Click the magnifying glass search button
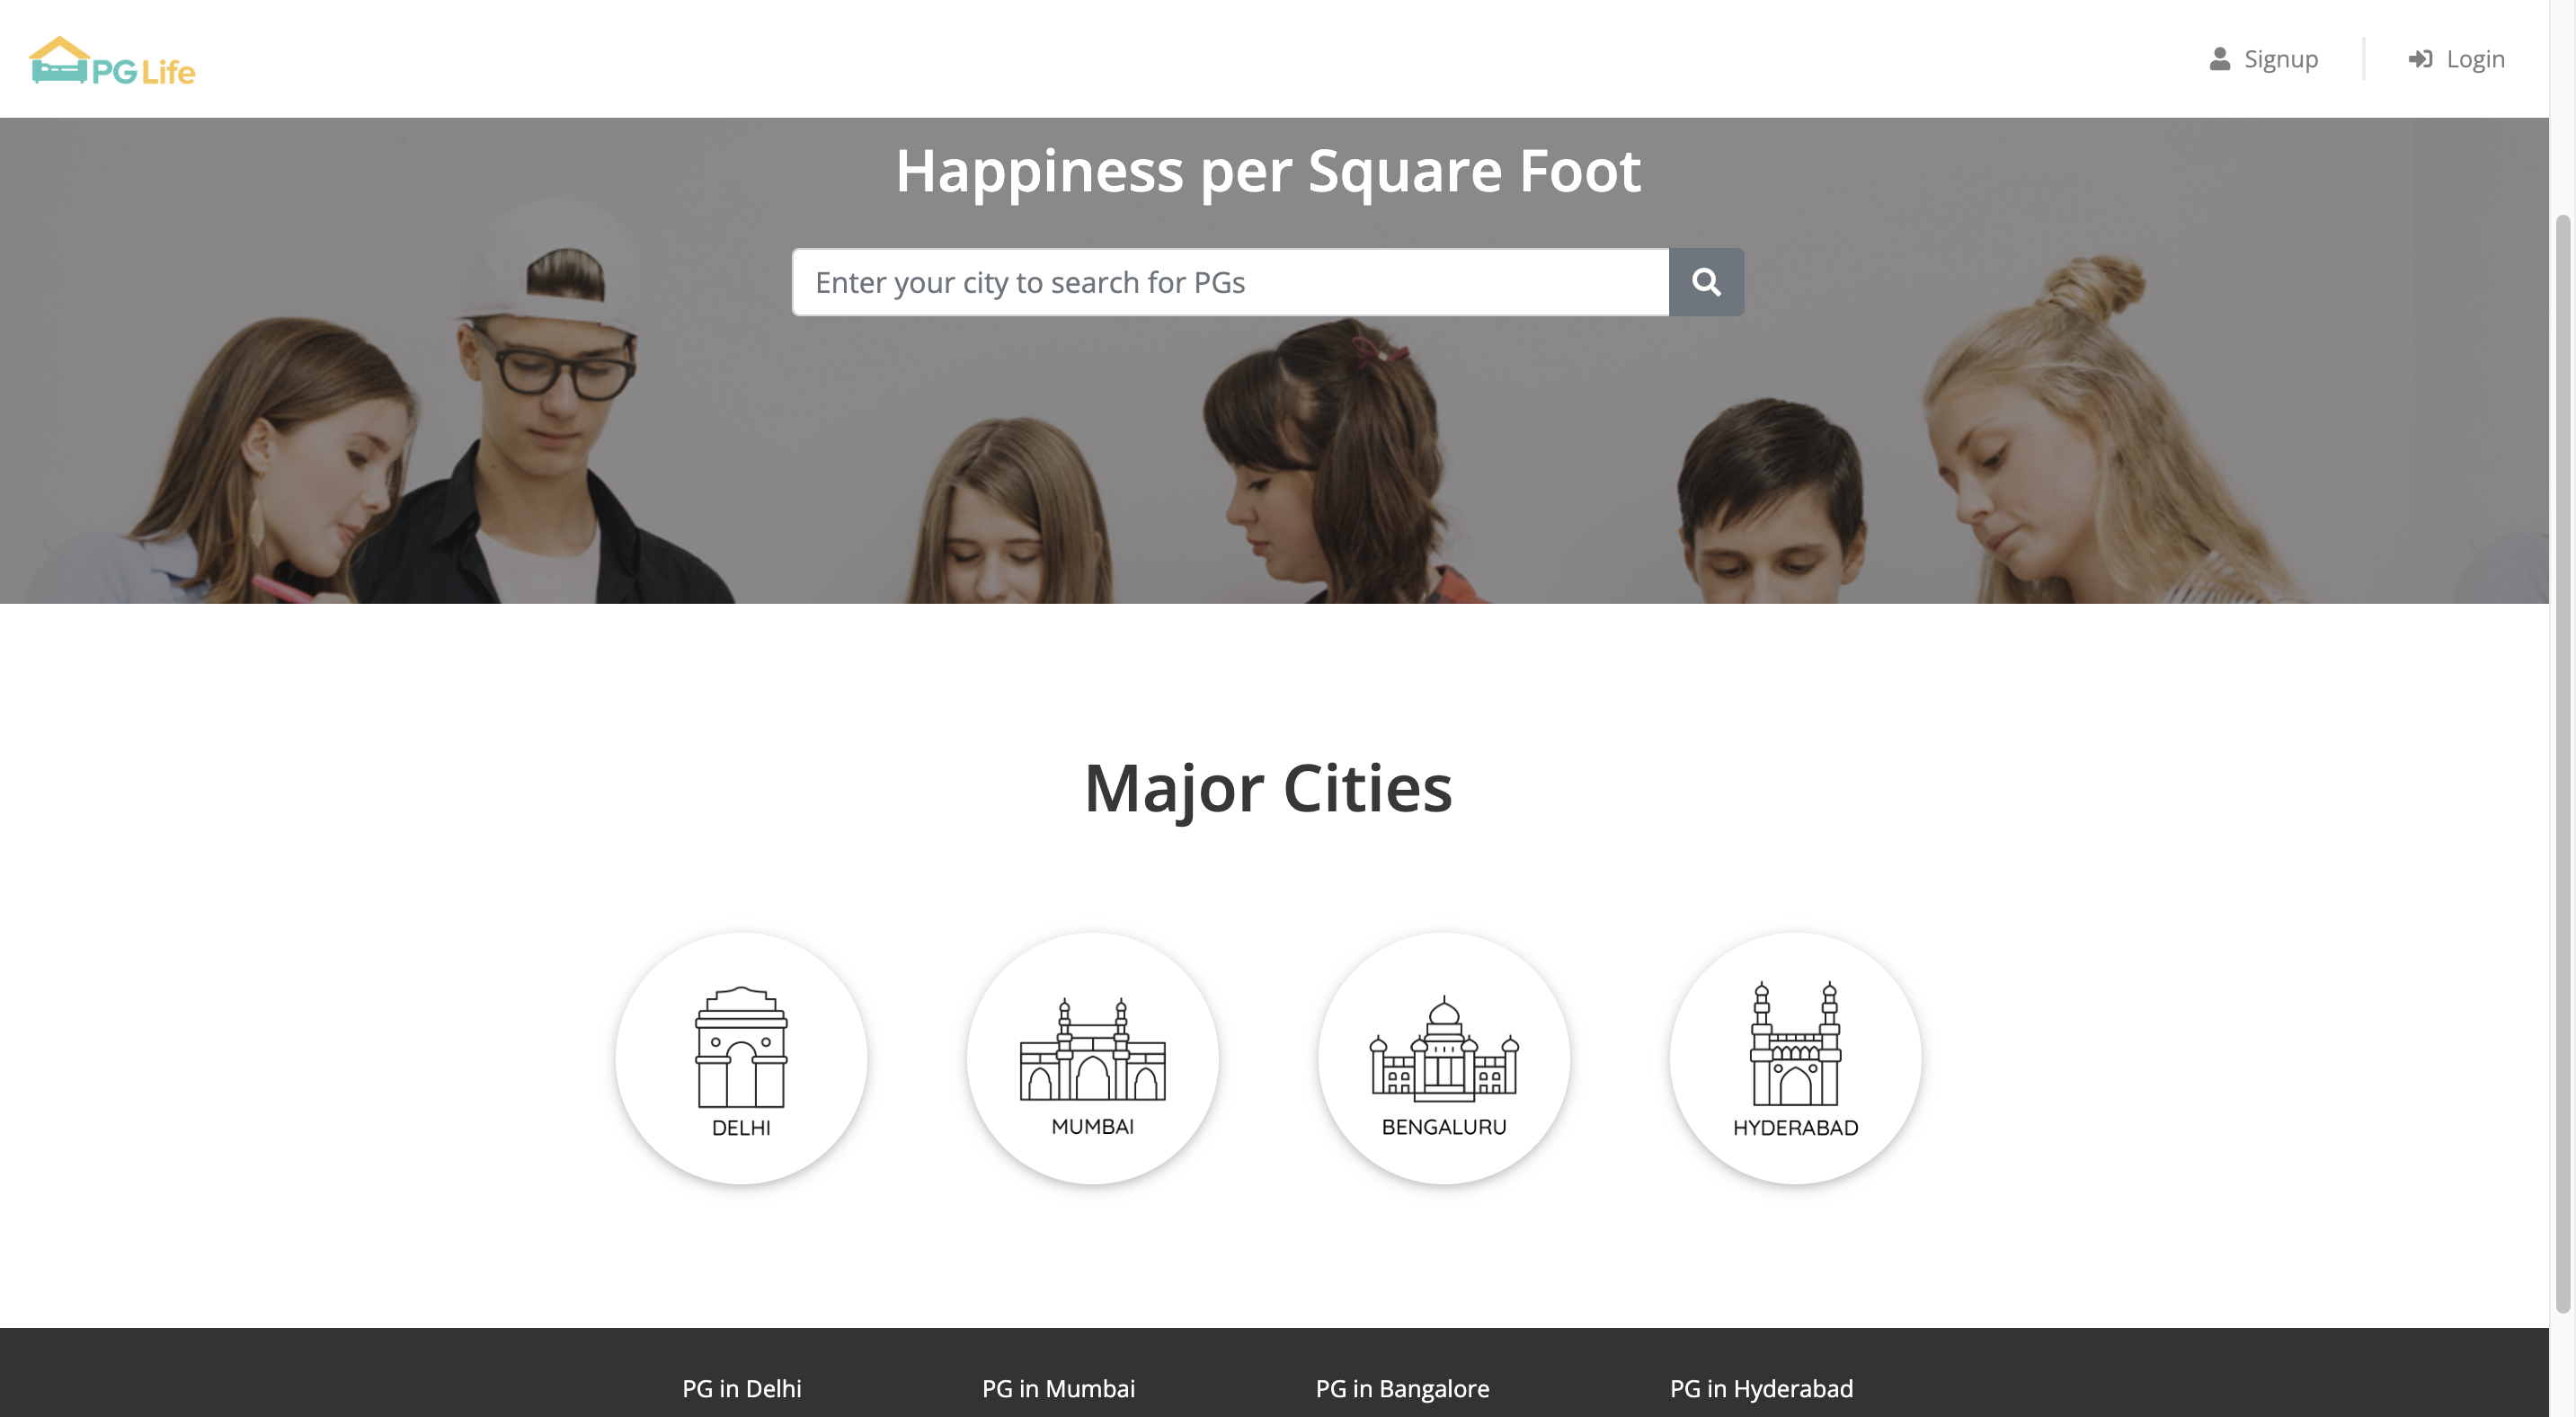Viewport: 2576px width, 1417px height. click(1706, 282)
